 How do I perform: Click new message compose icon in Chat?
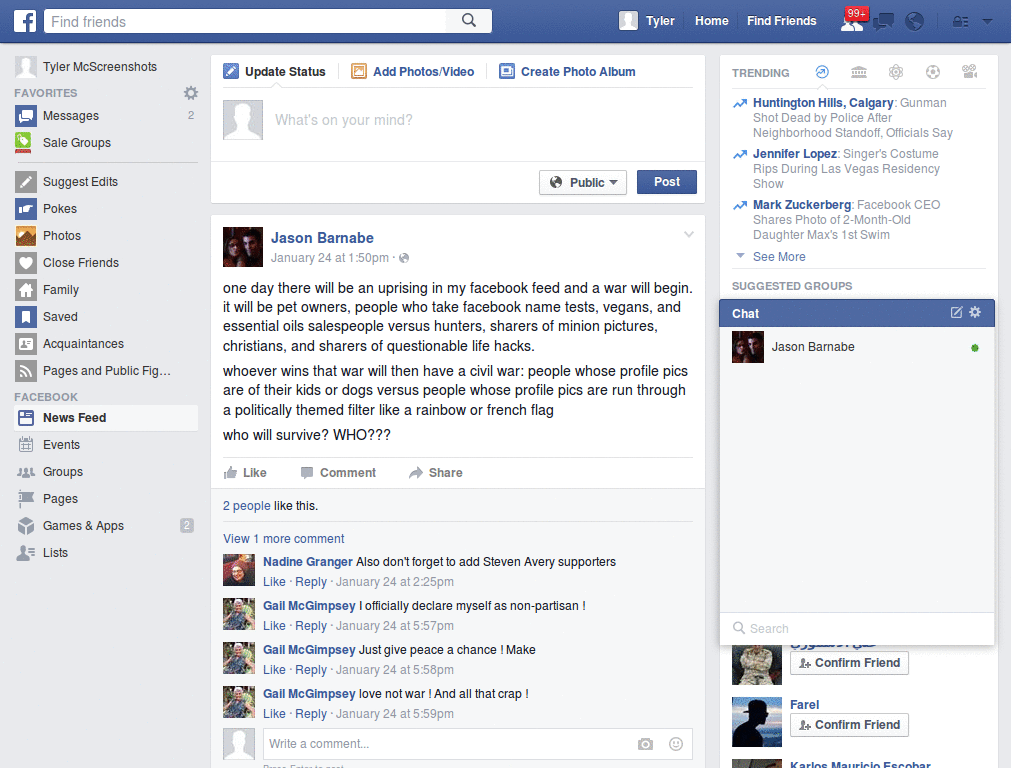coord(956,312)
